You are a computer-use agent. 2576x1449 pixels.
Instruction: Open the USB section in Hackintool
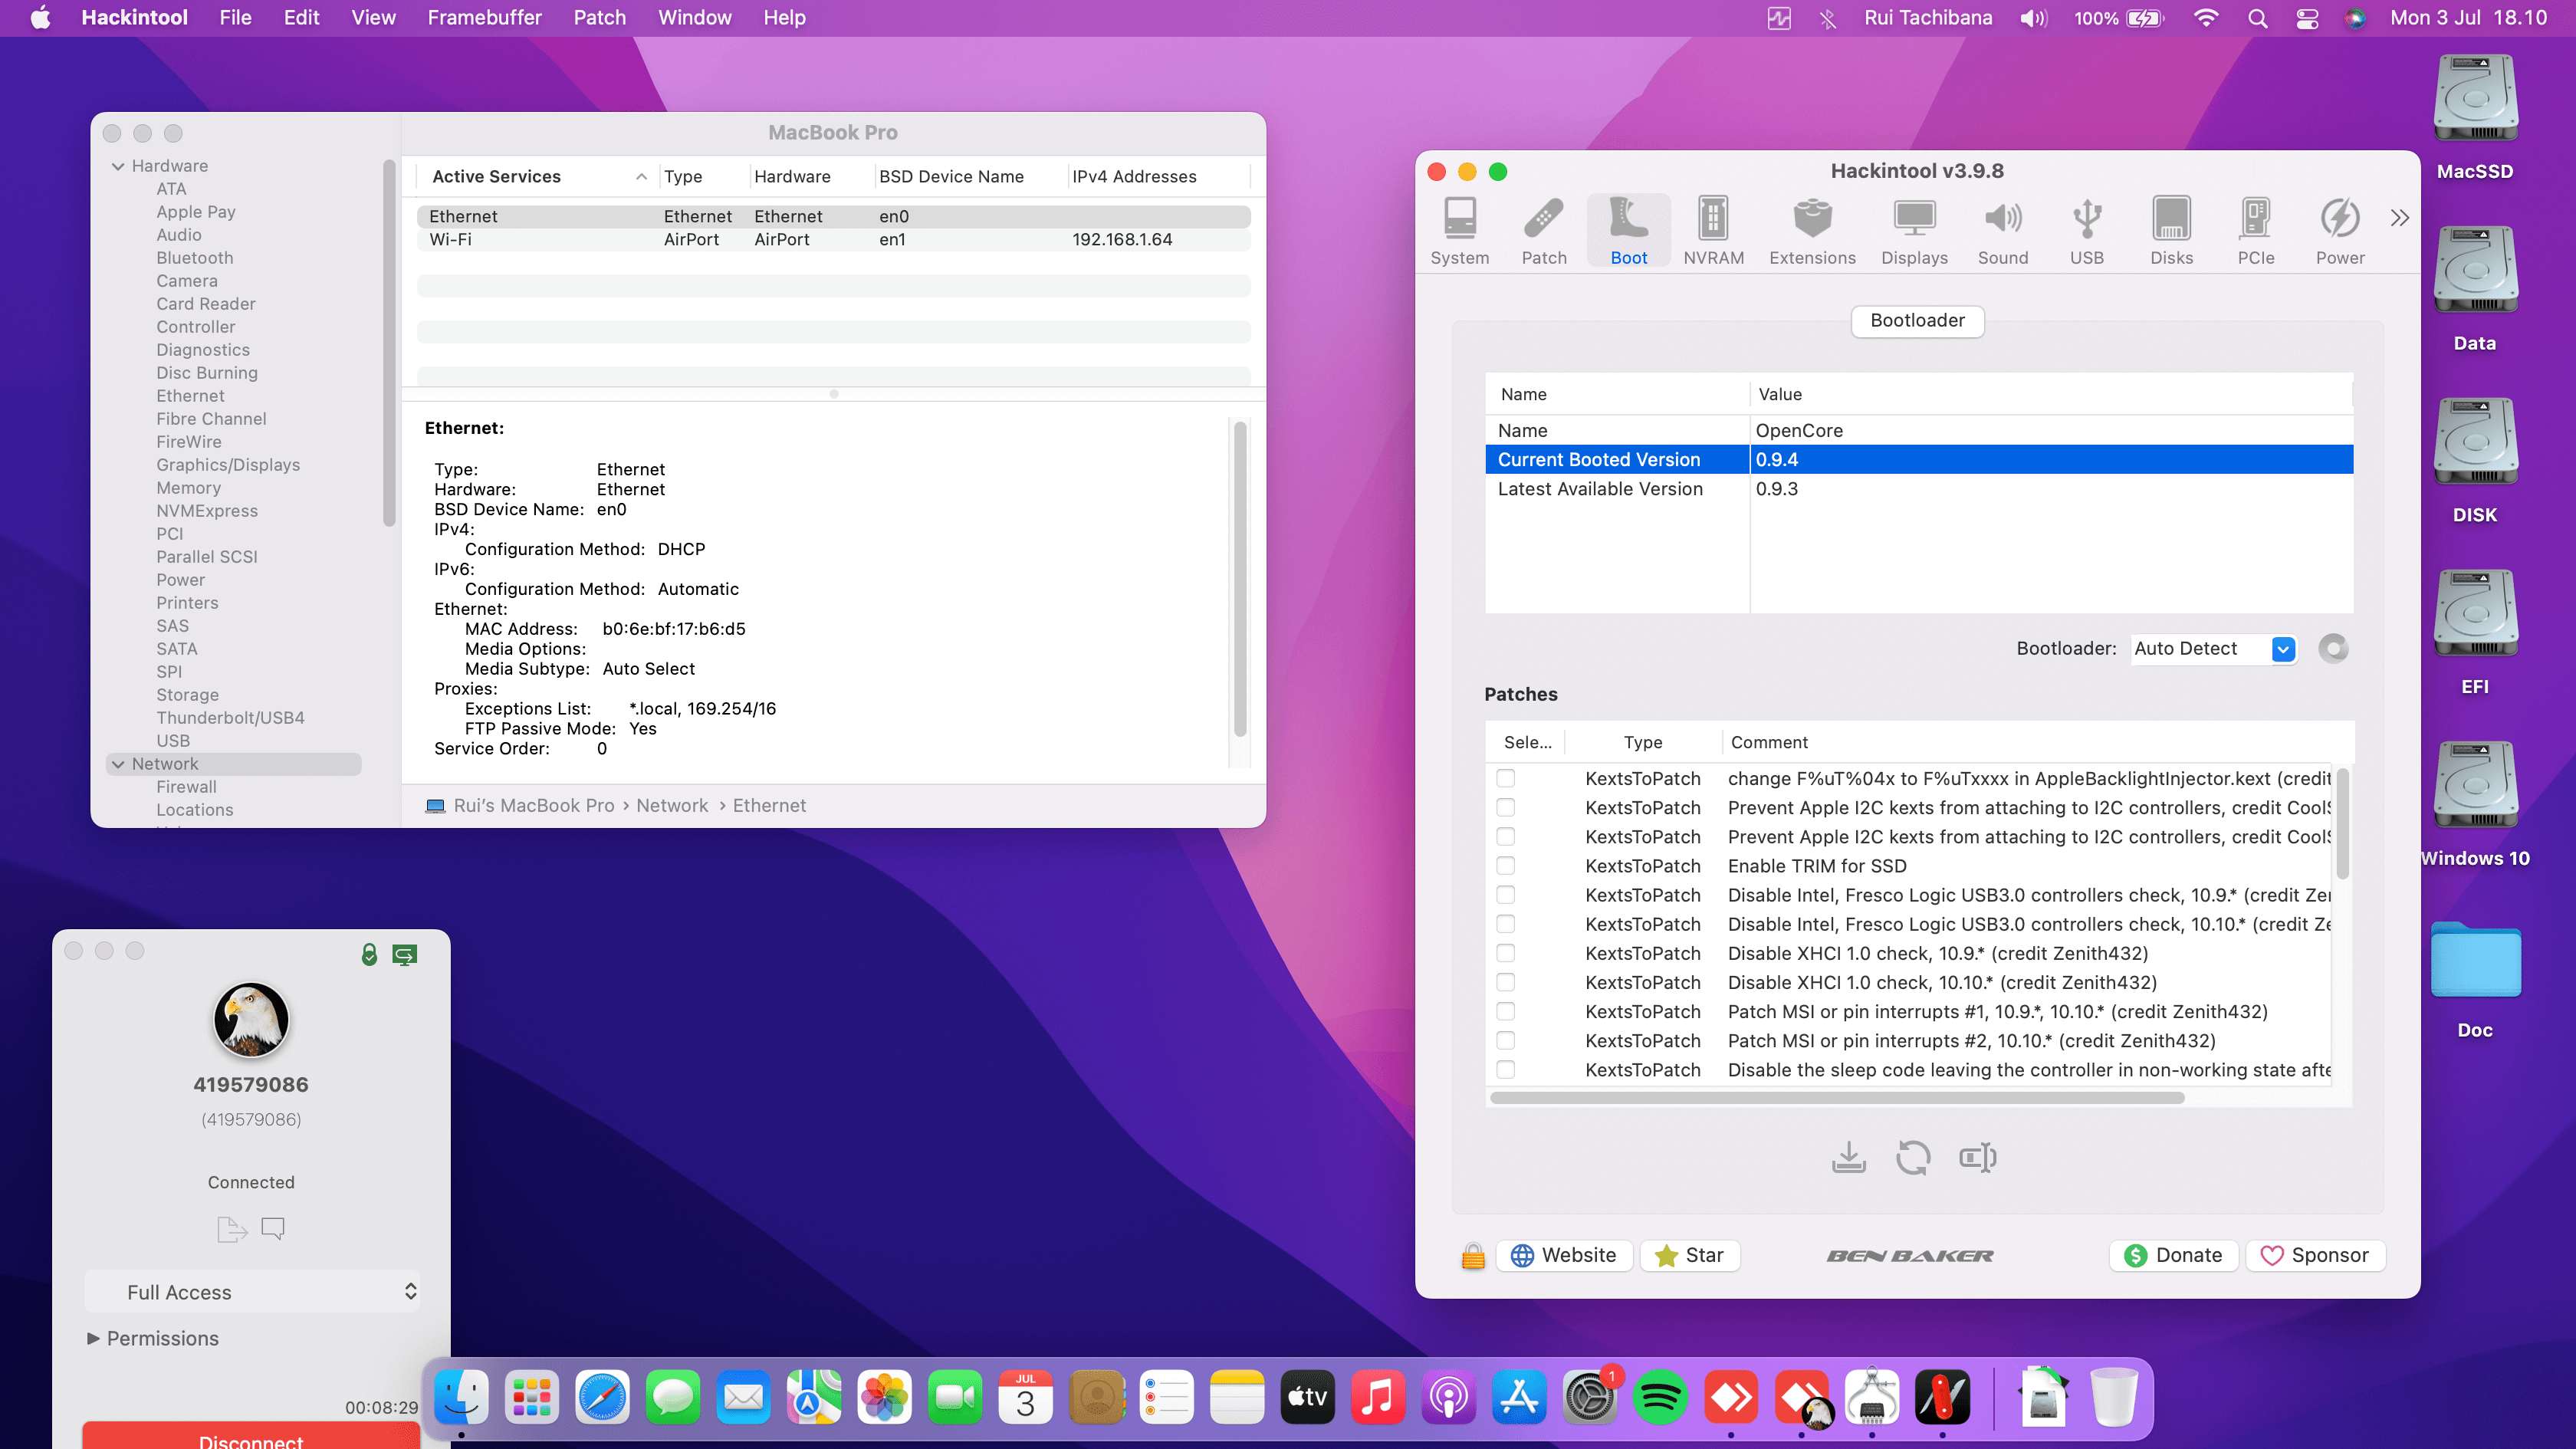[2087, 230]
